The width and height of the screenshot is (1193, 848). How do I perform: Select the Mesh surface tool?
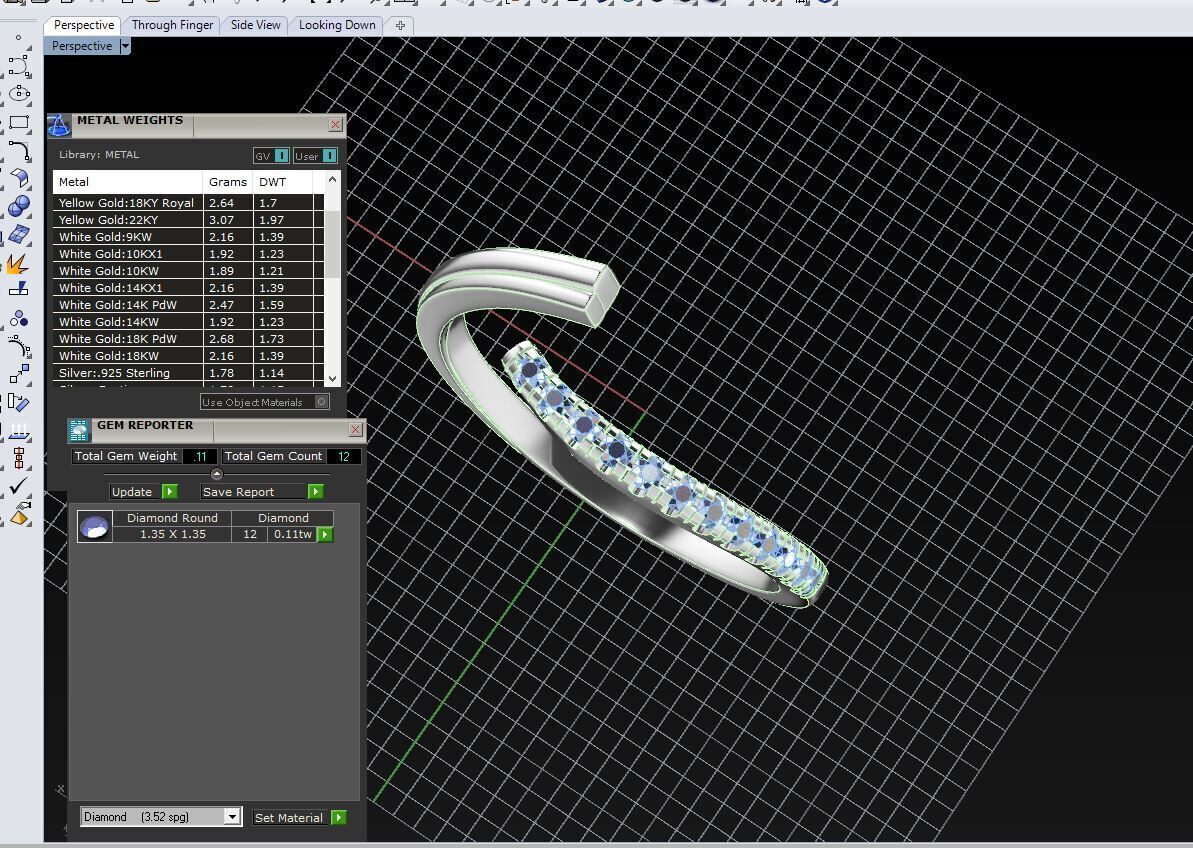(19, 234)
